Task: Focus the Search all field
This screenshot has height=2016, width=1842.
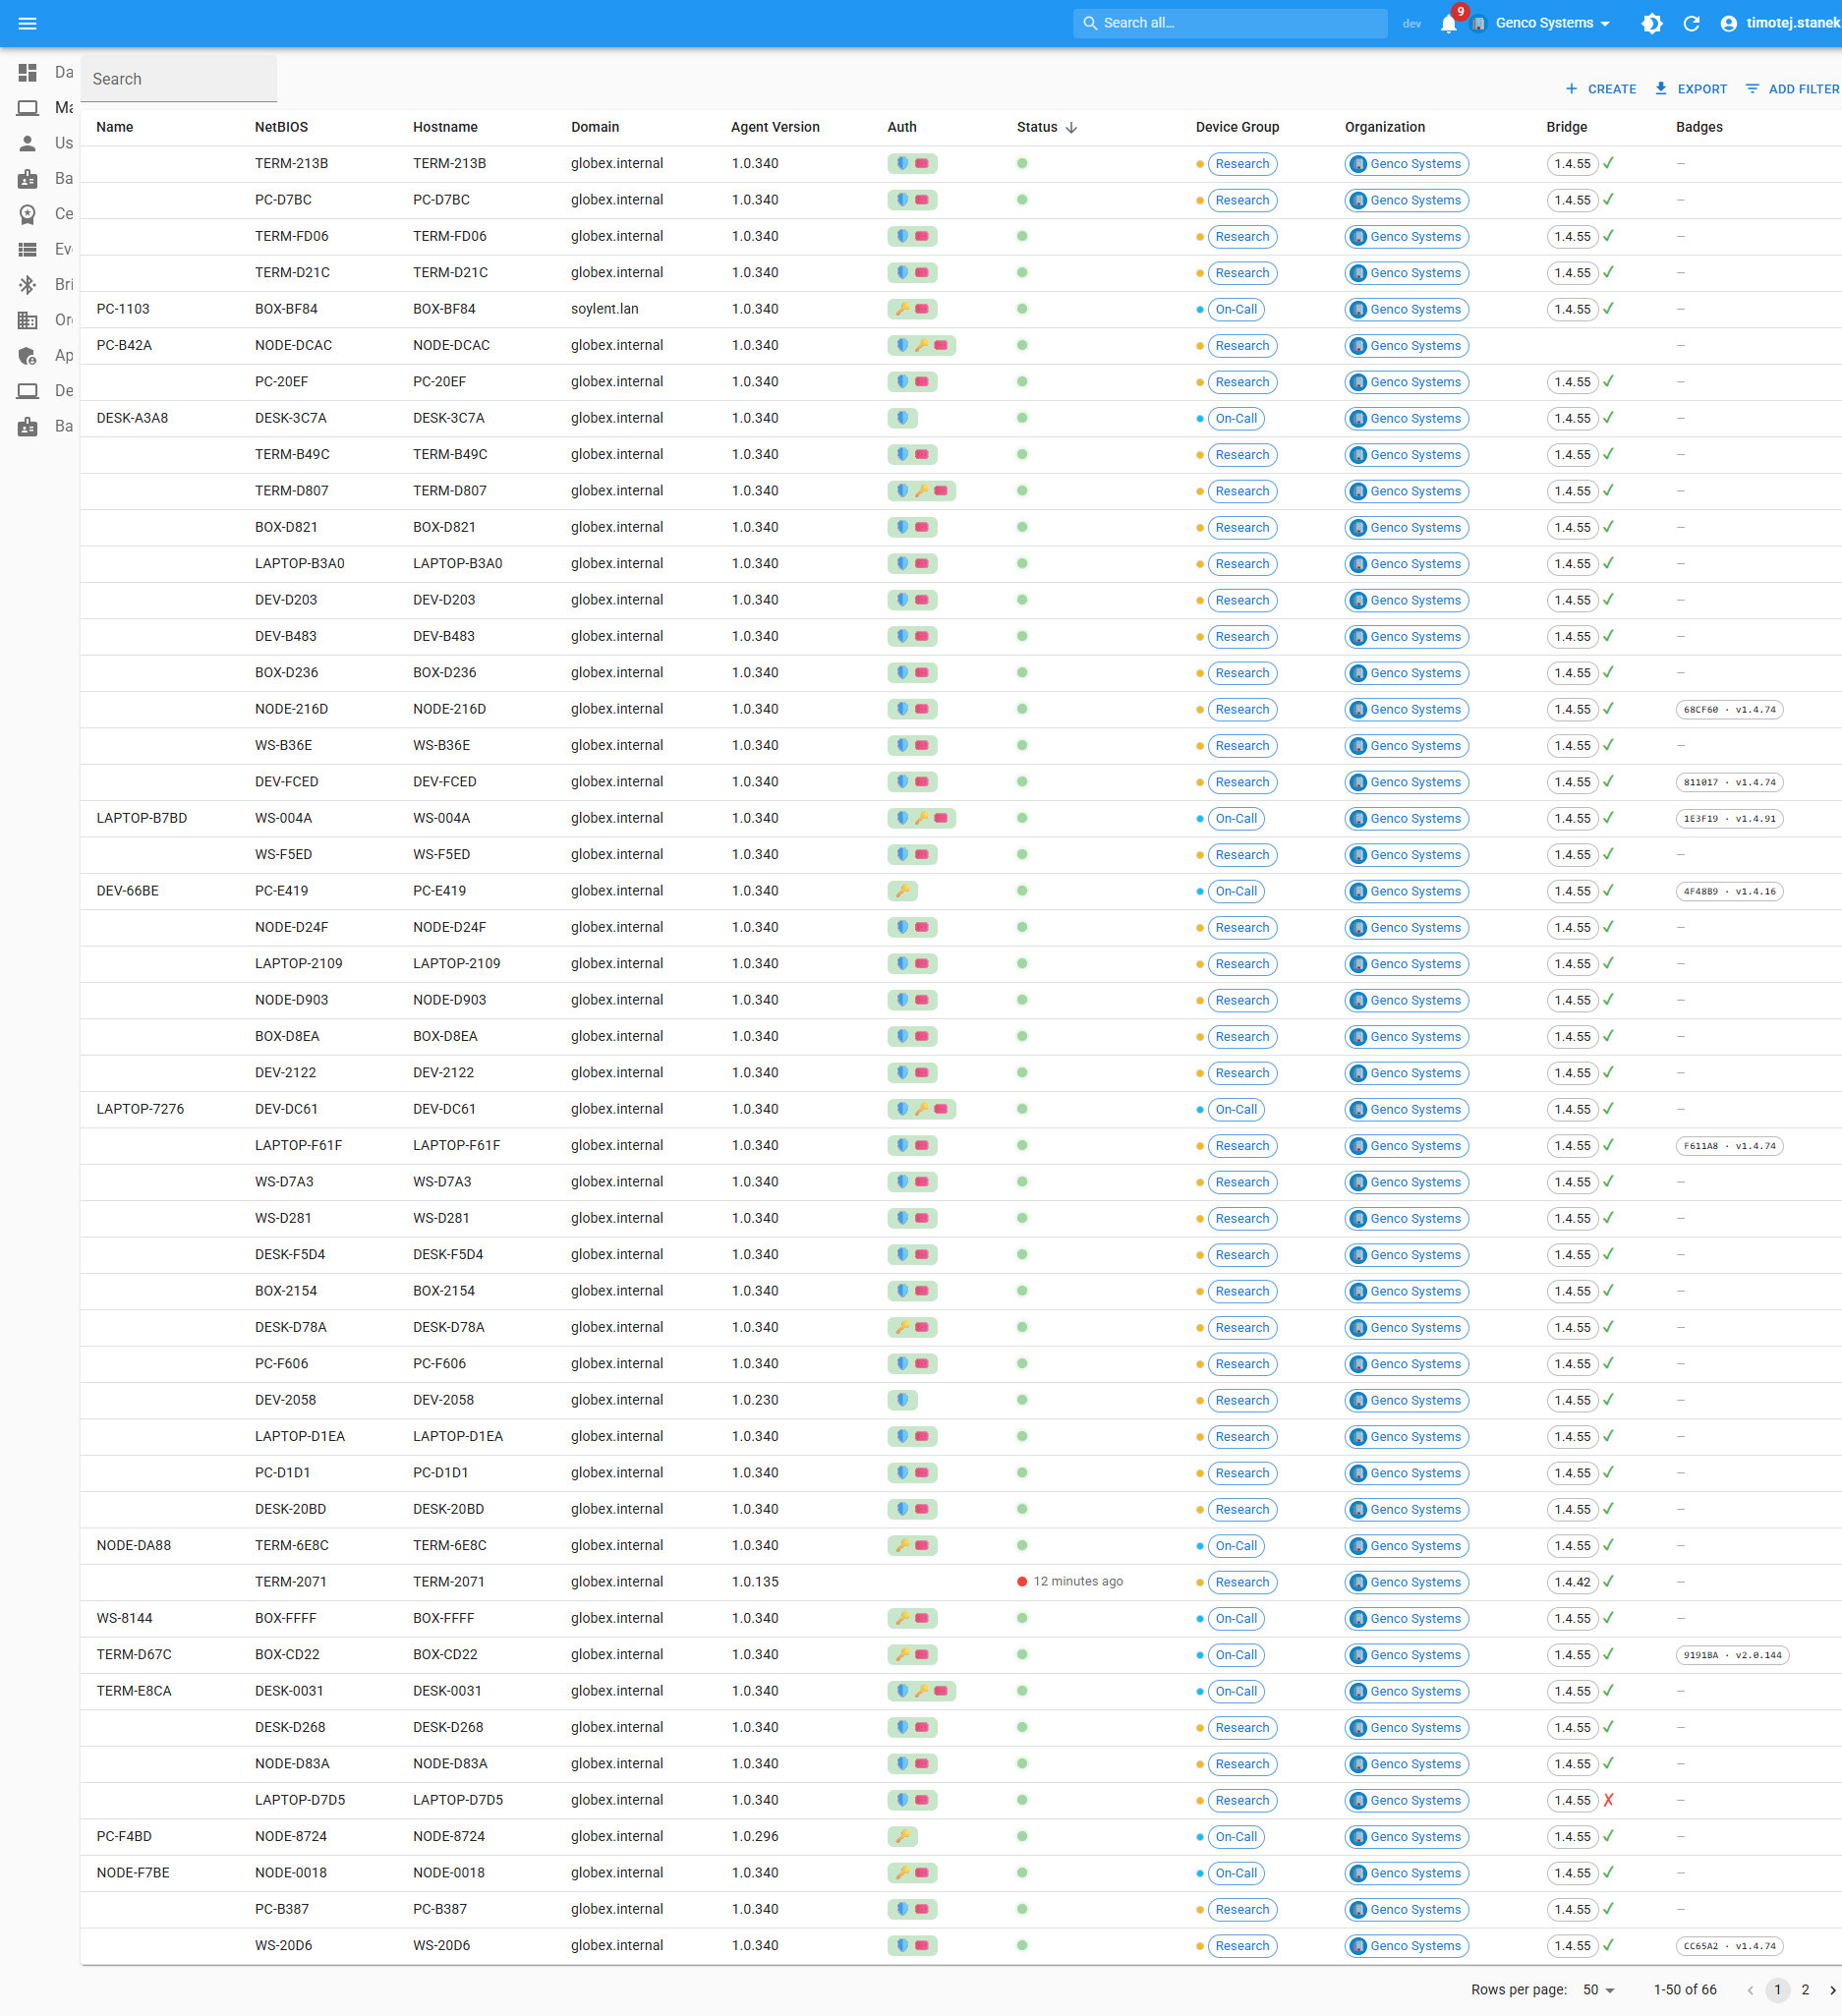Action: pos(1230,23)
